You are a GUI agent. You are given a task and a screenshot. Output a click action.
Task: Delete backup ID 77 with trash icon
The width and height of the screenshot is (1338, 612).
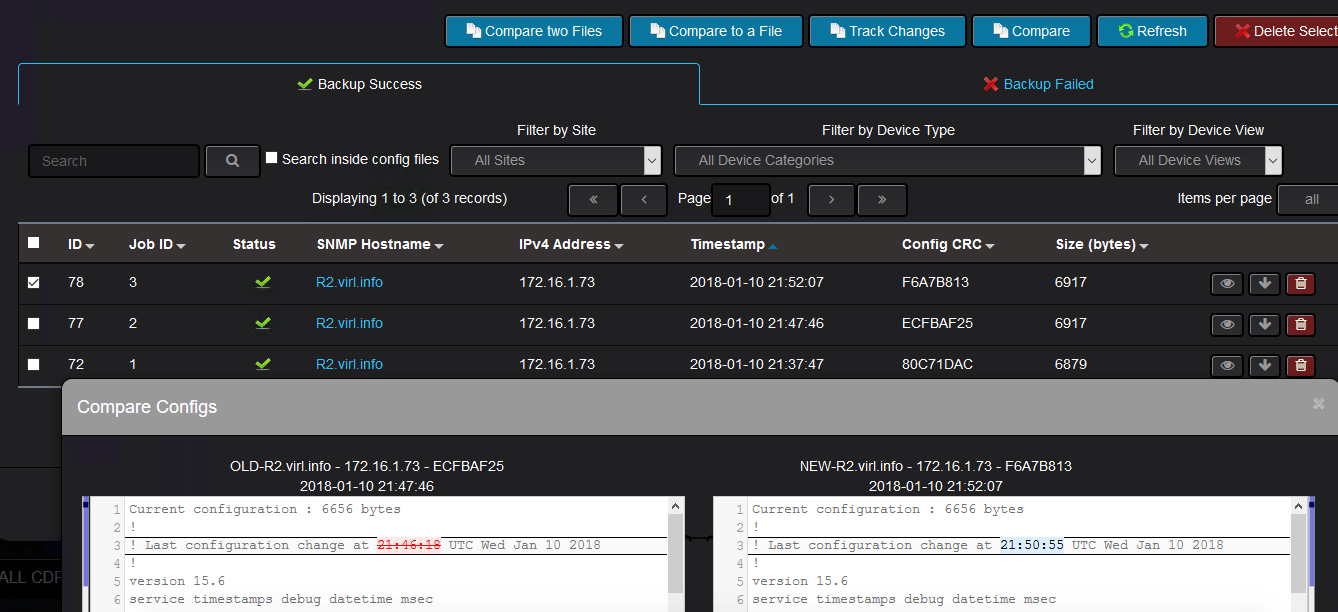point(1300,324)
